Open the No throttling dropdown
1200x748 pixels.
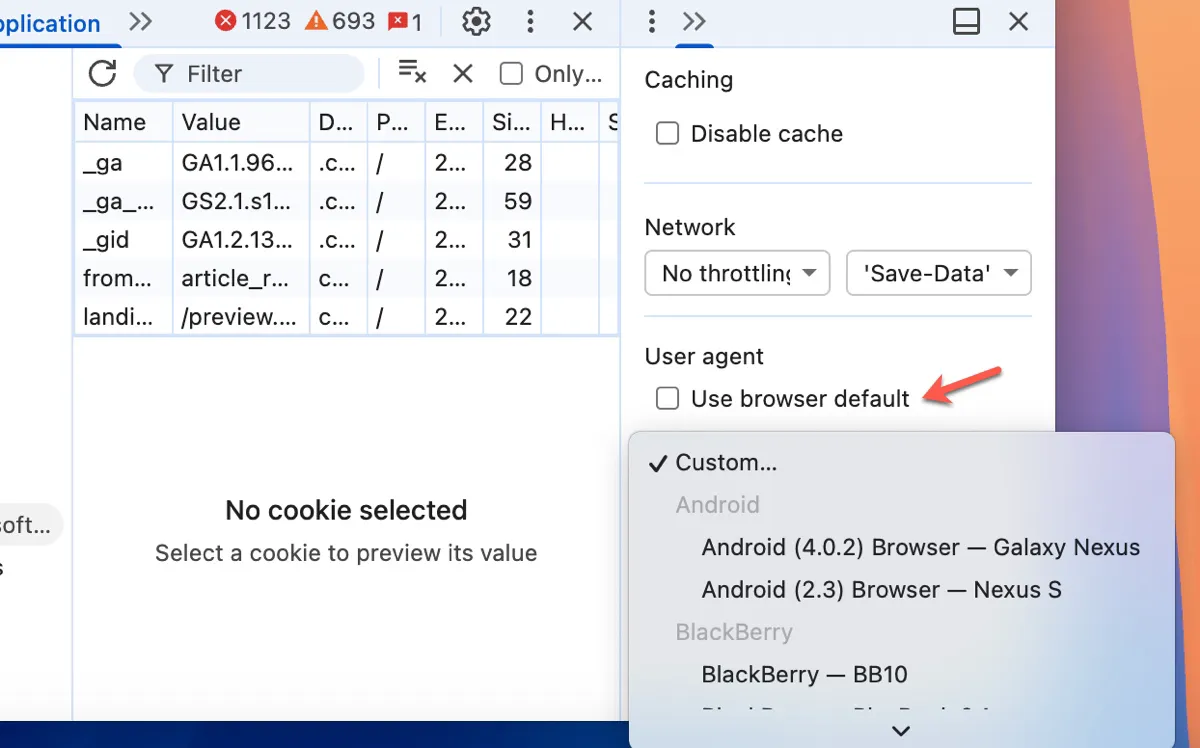point(737,272)
